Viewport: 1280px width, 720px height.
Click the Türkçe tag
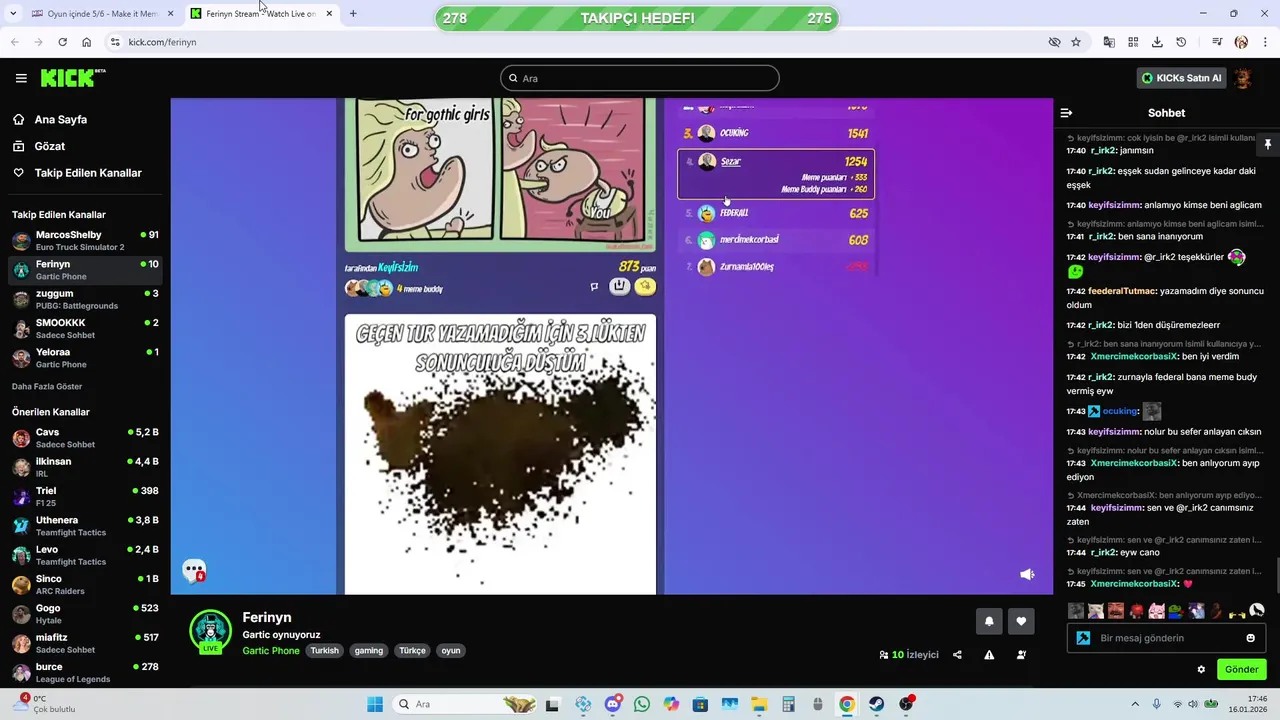(x=412, y=650)
